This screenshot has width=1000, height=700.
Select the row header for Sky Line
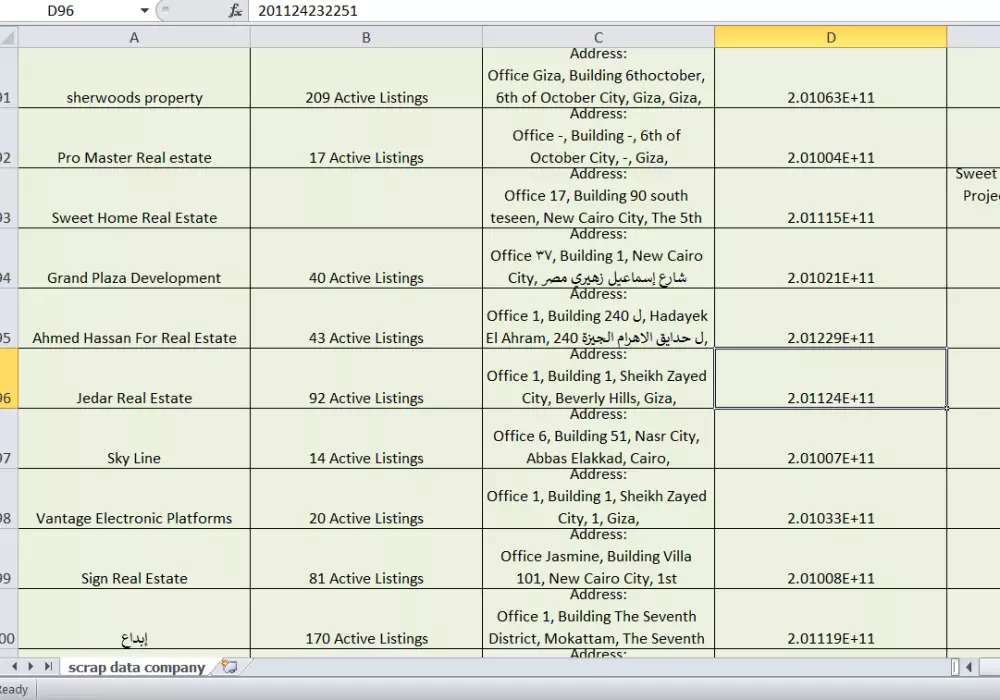(8, 439)
